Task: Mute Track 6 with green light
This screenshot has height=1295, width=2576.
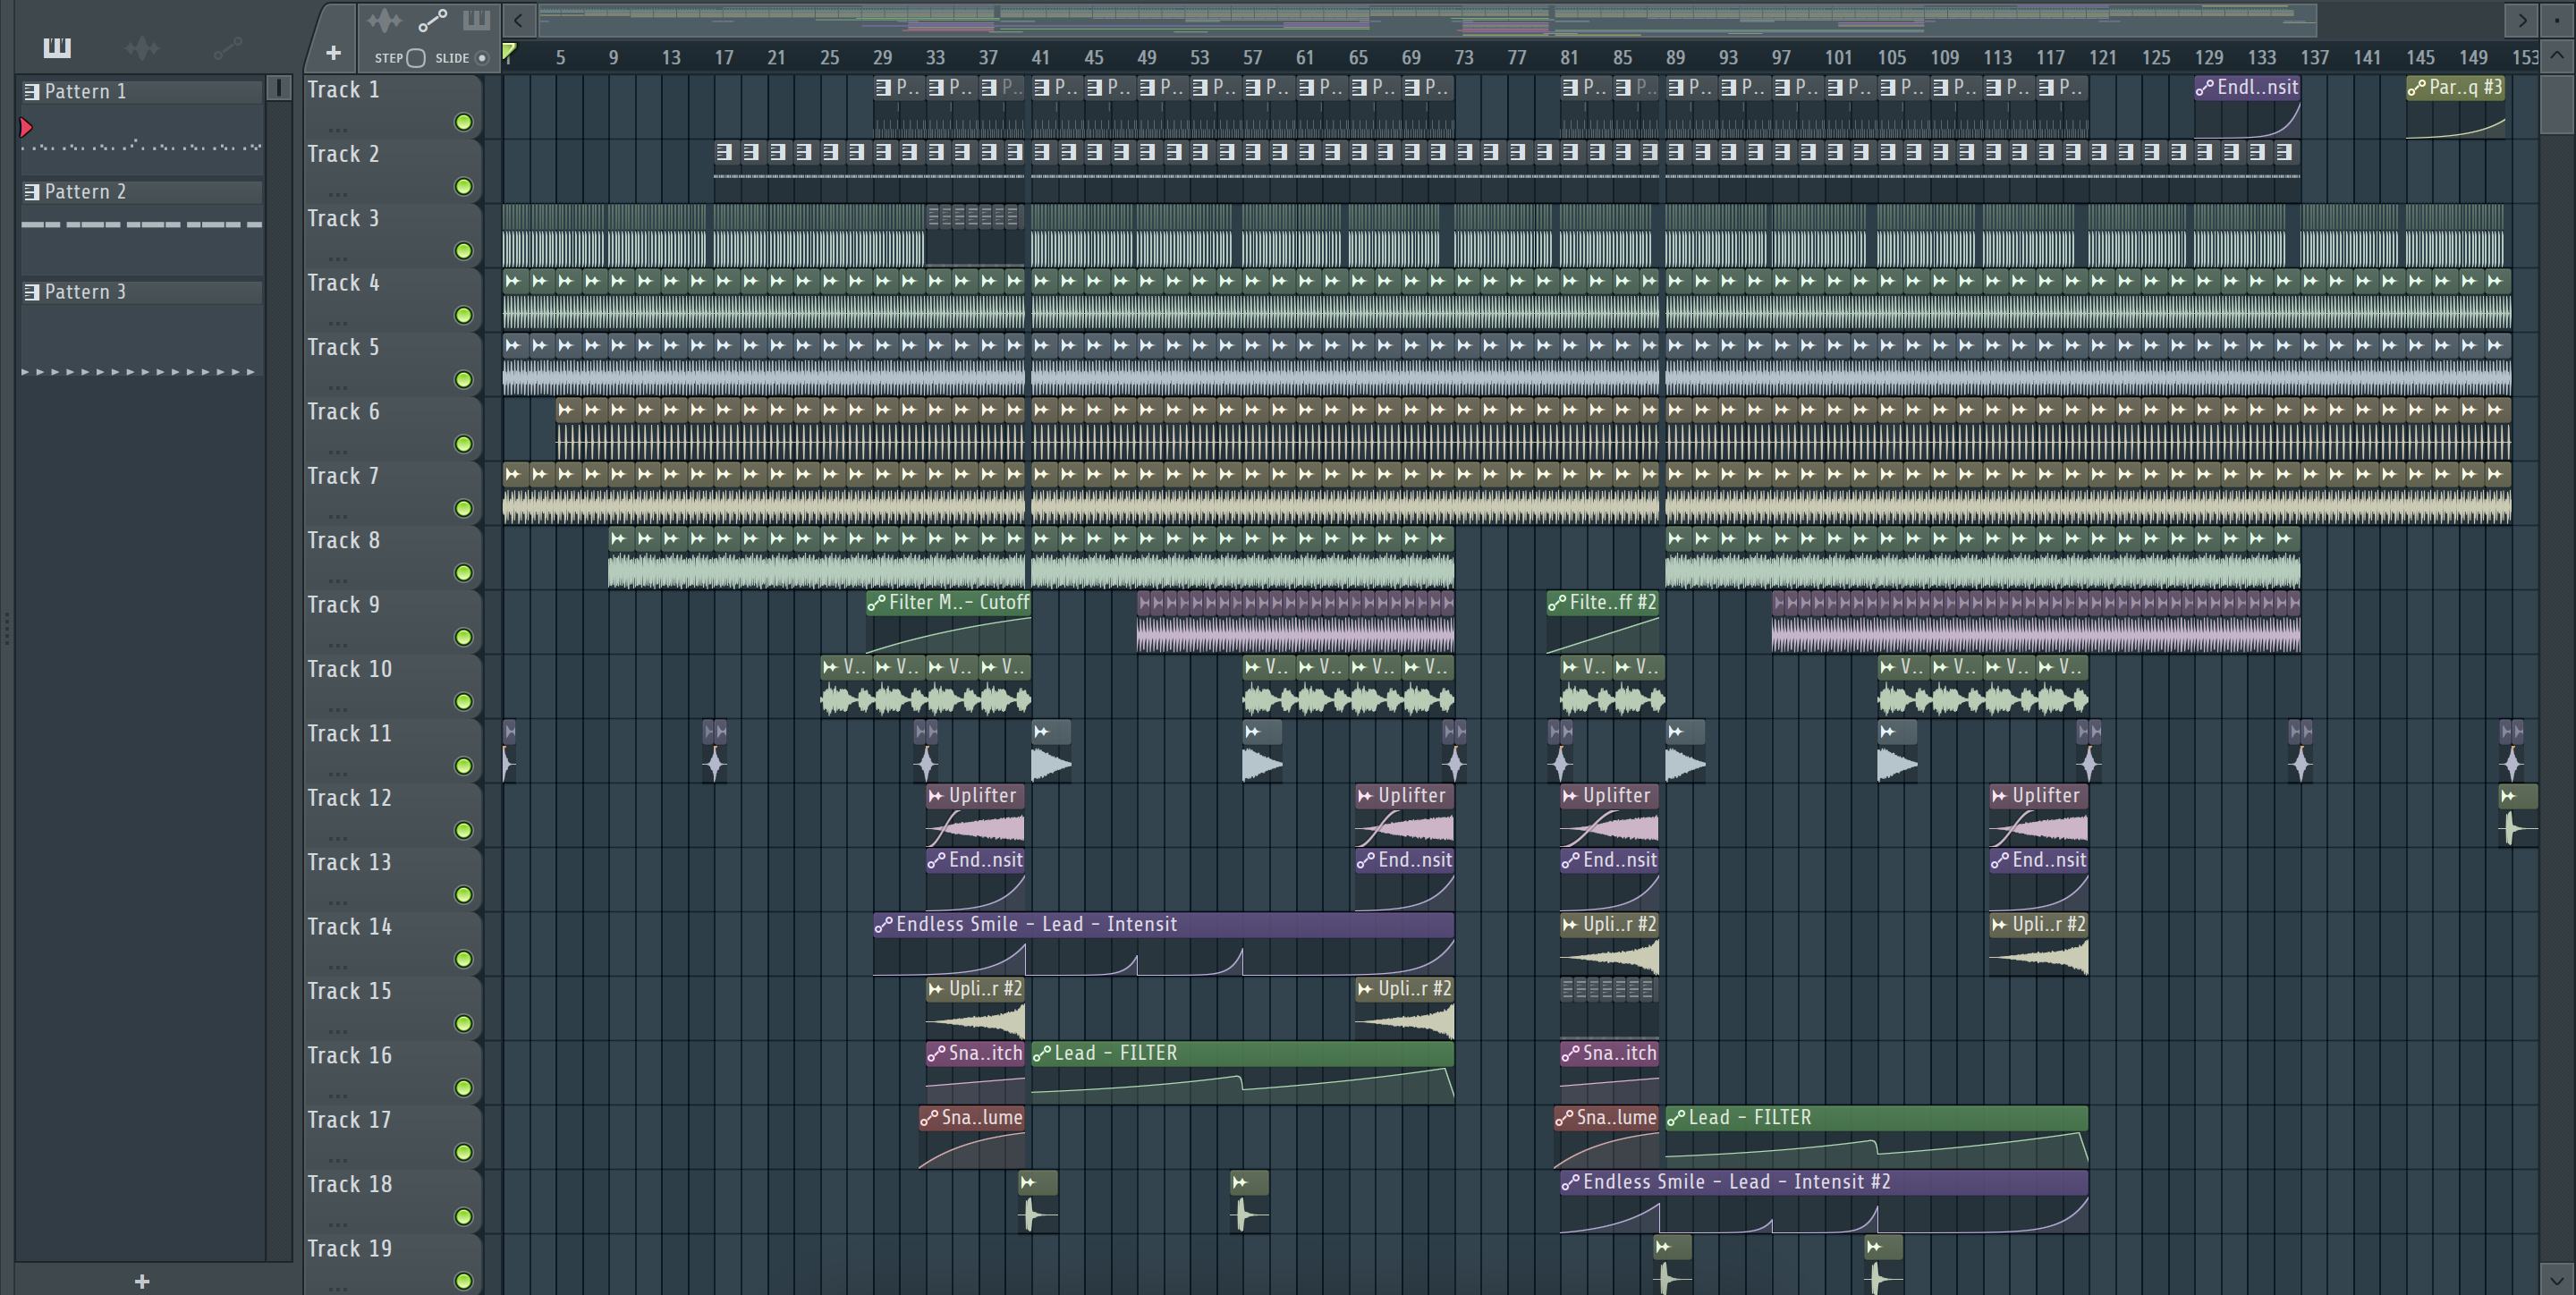Action: [463, 444]
